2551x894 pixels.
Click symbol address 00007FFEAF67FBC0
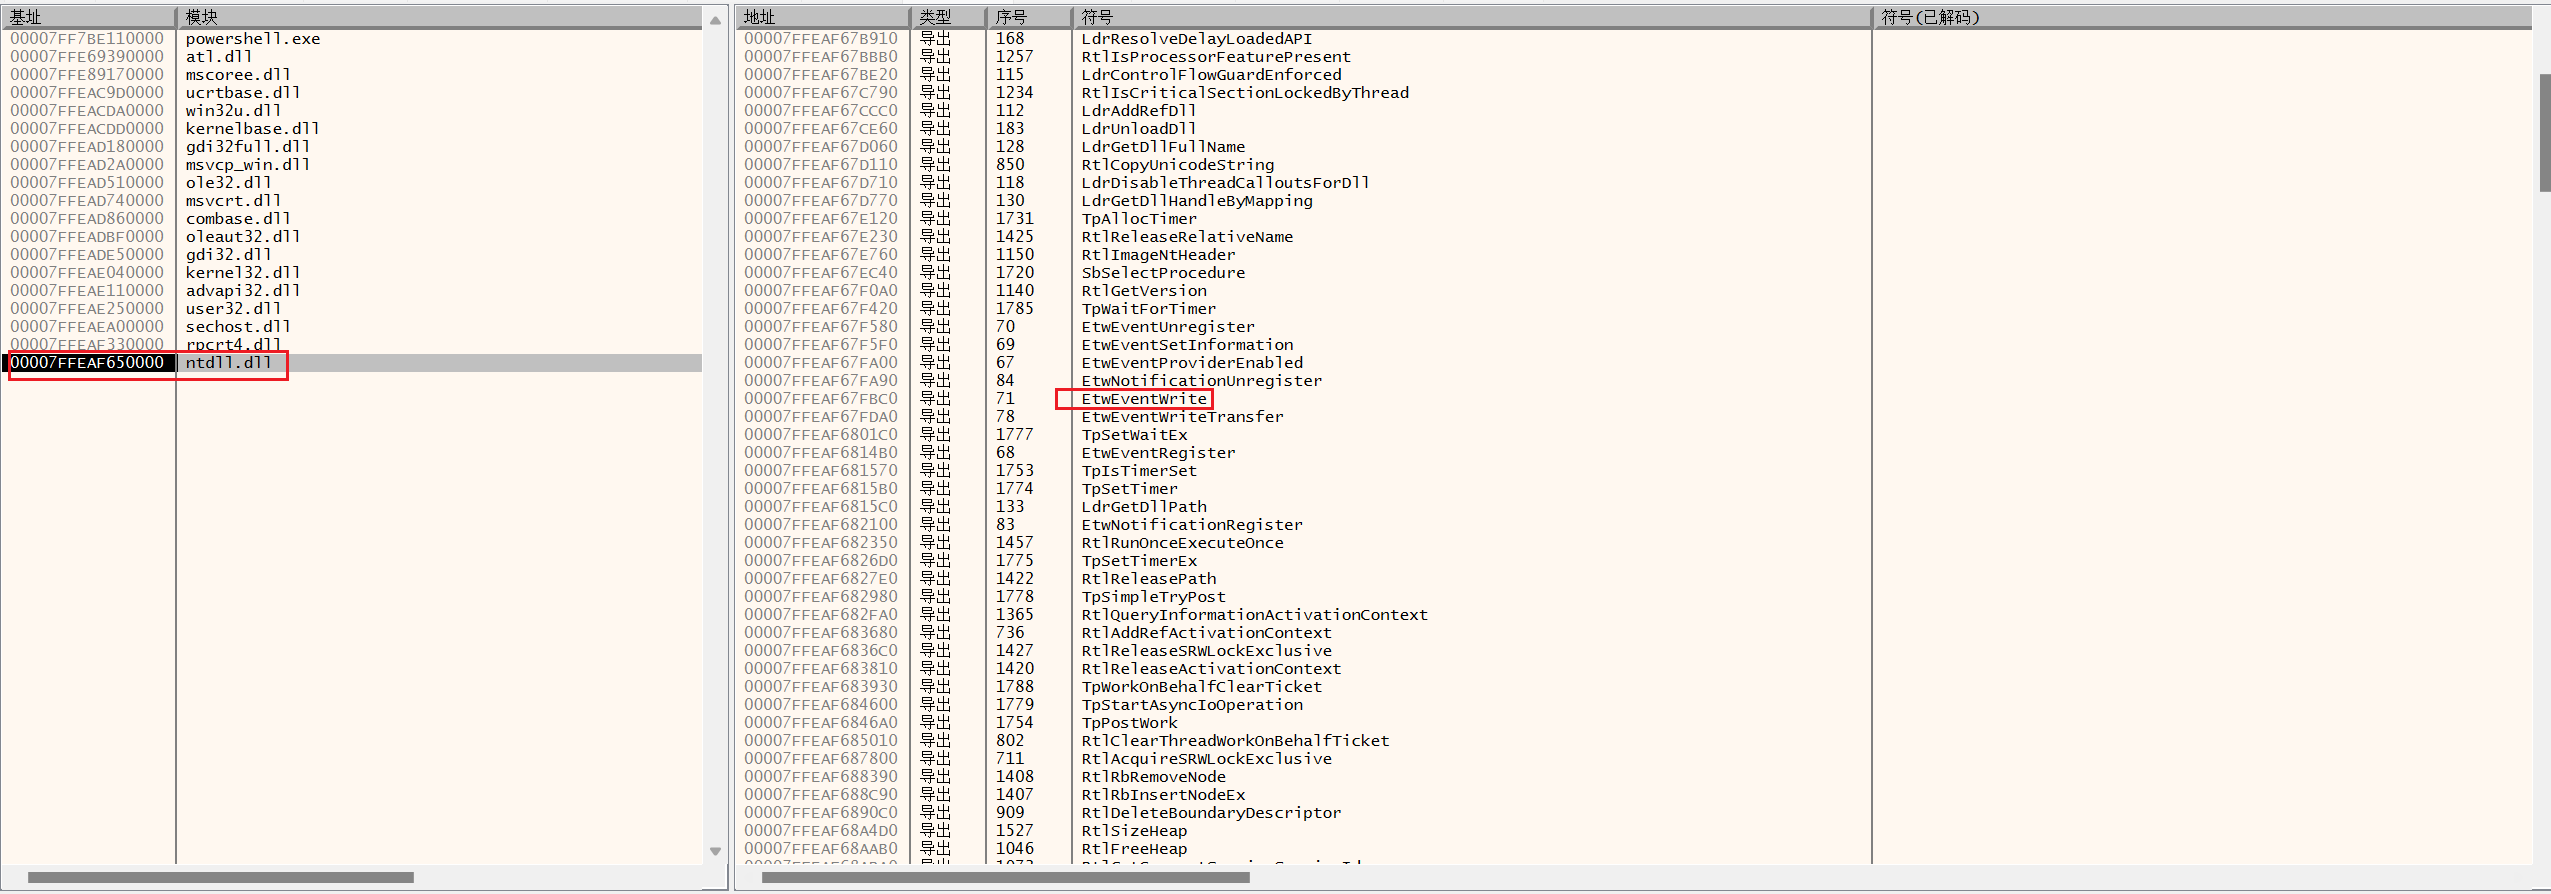(821, 399)
